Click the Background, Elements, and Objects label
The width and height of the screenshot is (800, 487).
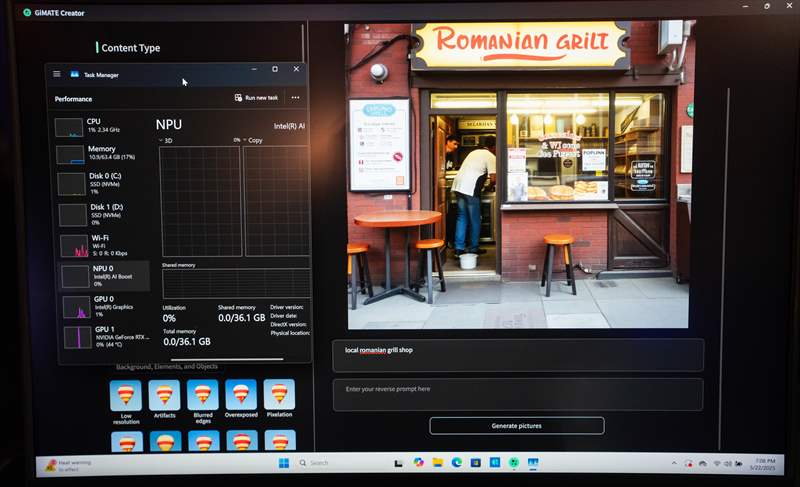[x=167, y=367]
